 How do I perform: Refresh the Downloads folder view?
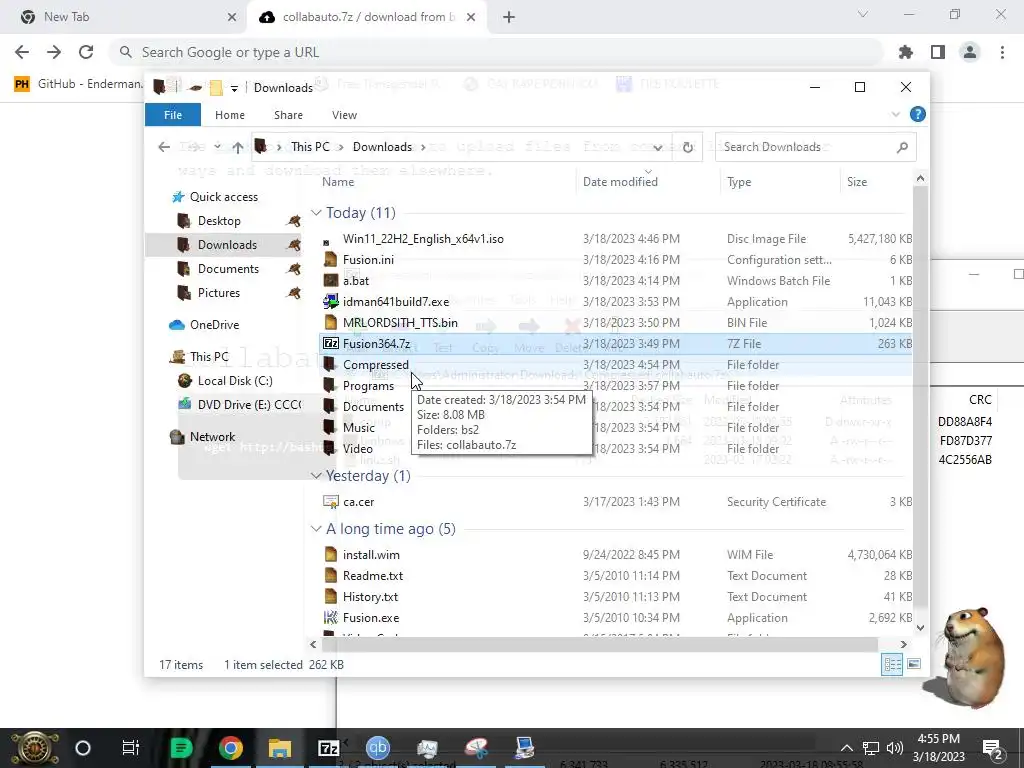pos(688,148)
